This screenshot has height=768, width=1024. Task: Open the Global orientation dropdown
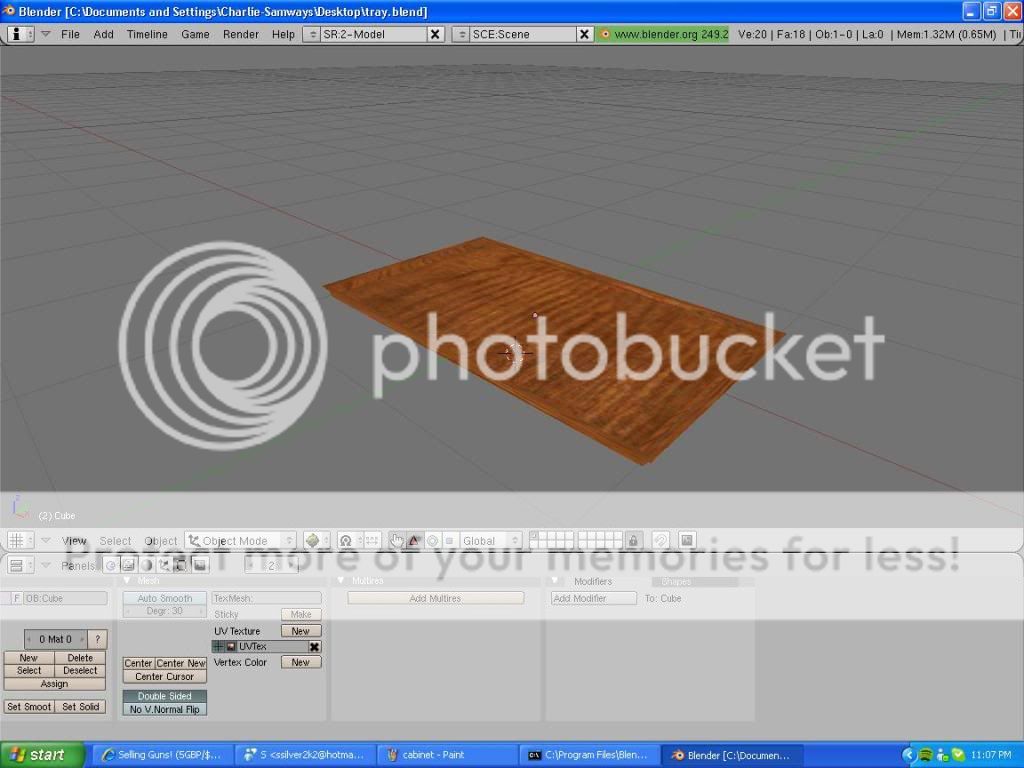pos(491,541)
